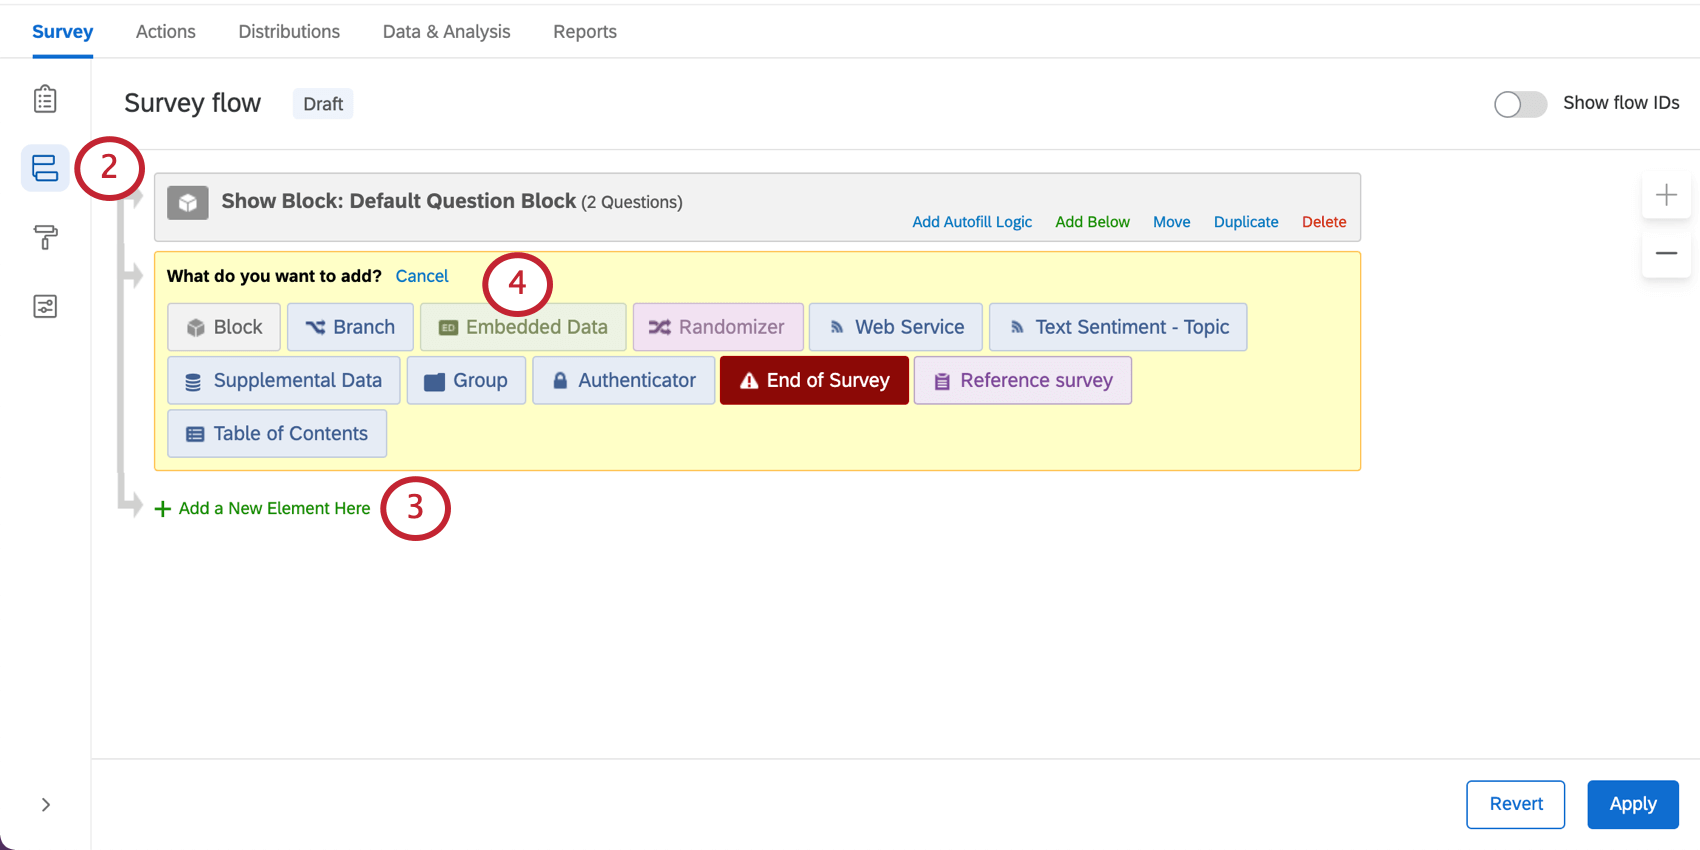The width and height of the screenshot is (1700, 850).
Task: Add a Reference survey element
Action: point(1023,380)
